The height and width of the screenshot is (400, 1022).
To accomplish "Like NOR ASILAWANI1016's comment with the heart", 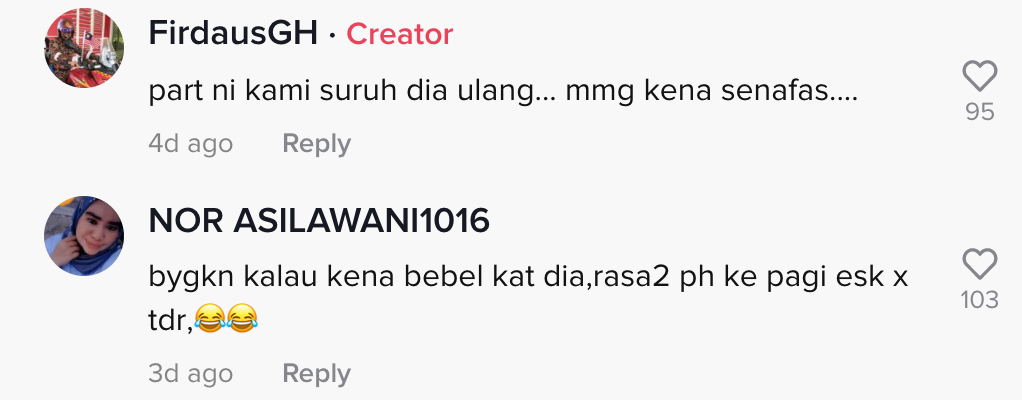I will [980, 264].
